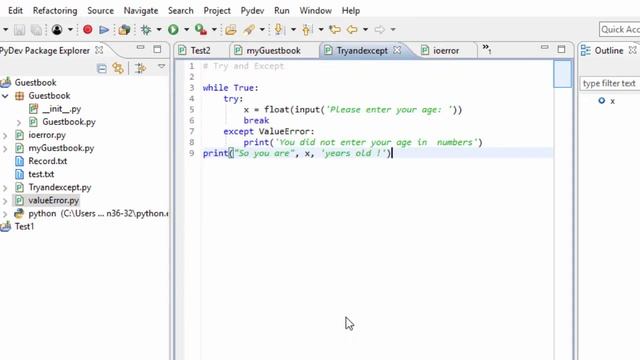Open the Window menu

[315, 11]
